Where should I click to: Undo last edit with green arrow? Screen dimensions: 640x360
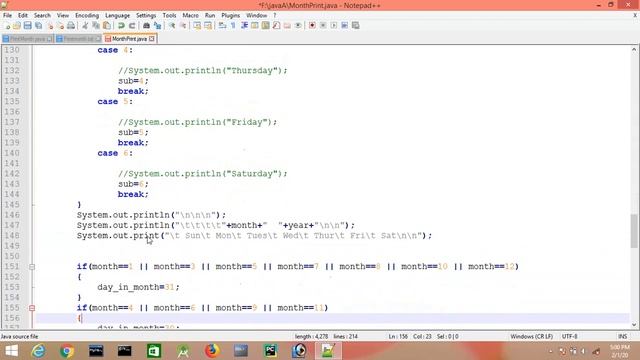point(121,26)
